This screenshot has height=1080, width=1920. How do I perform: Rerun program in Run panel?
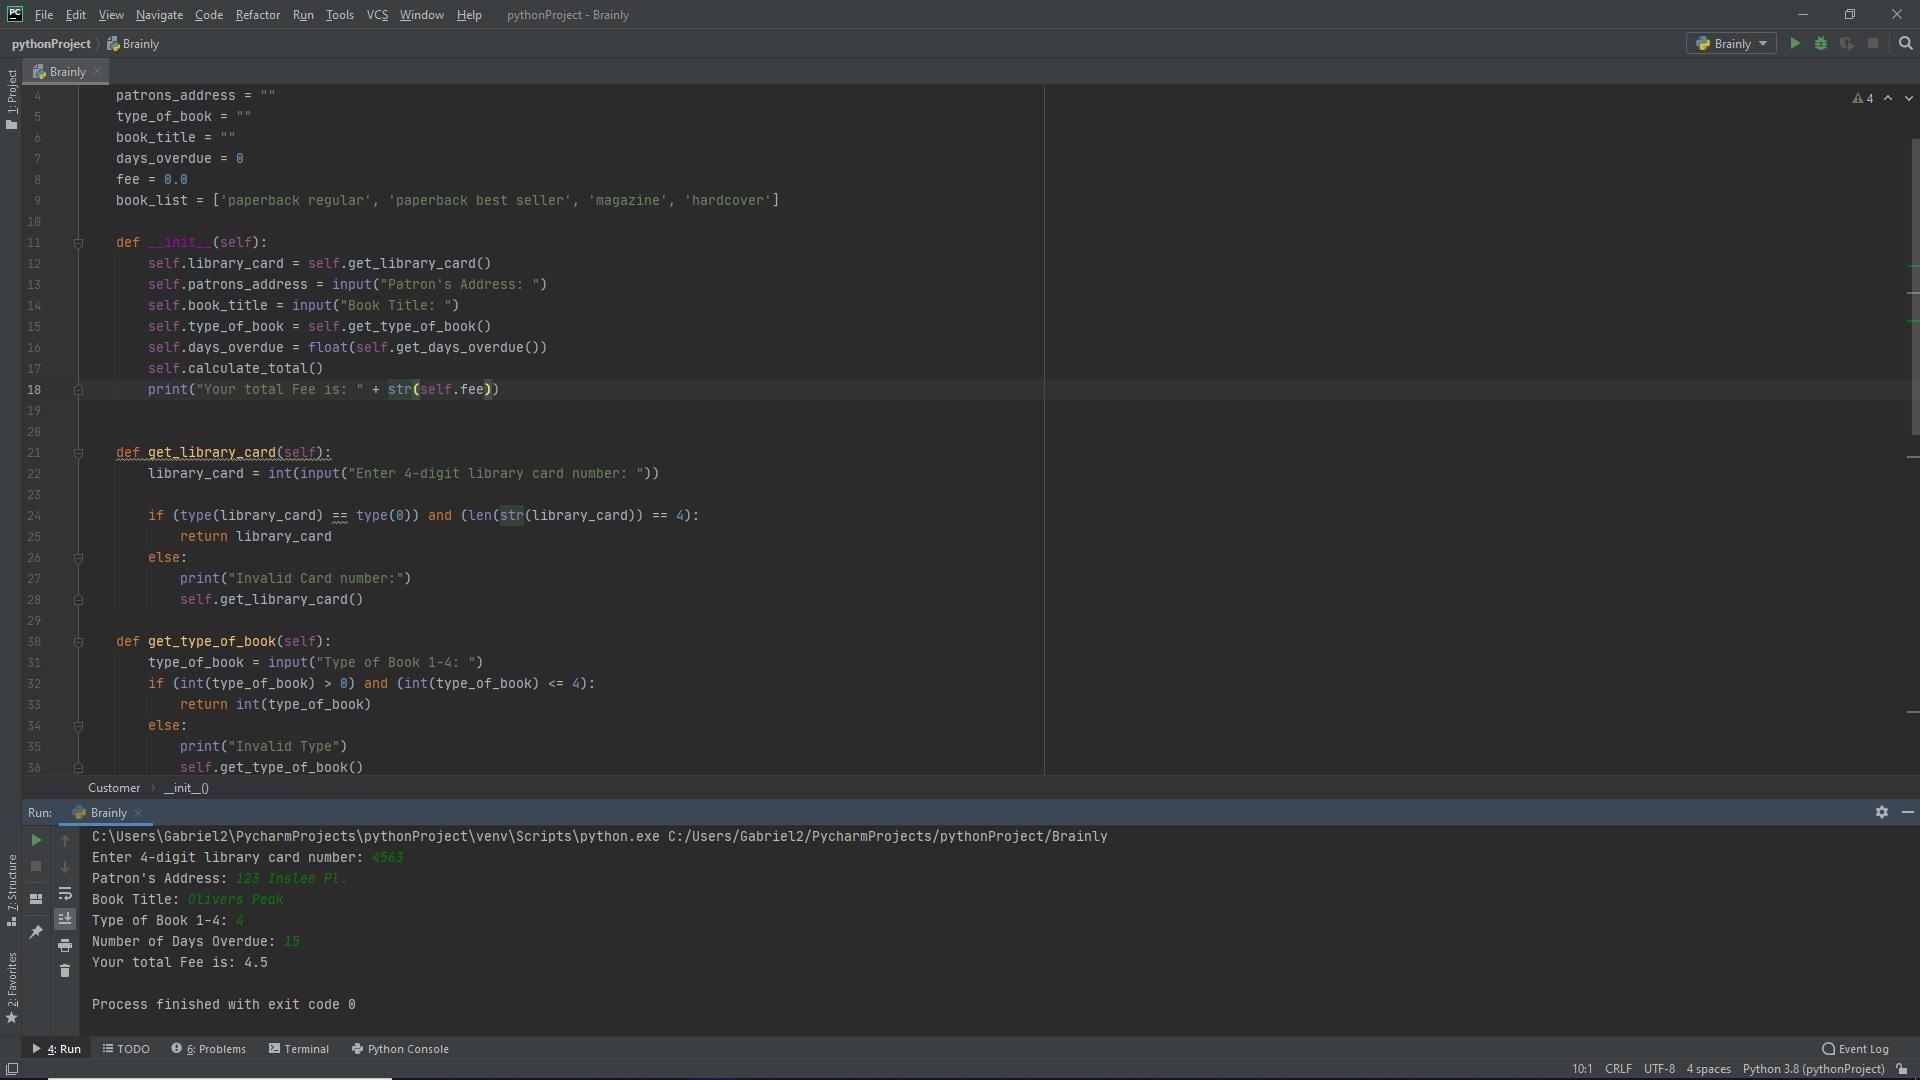coord(36,841)
